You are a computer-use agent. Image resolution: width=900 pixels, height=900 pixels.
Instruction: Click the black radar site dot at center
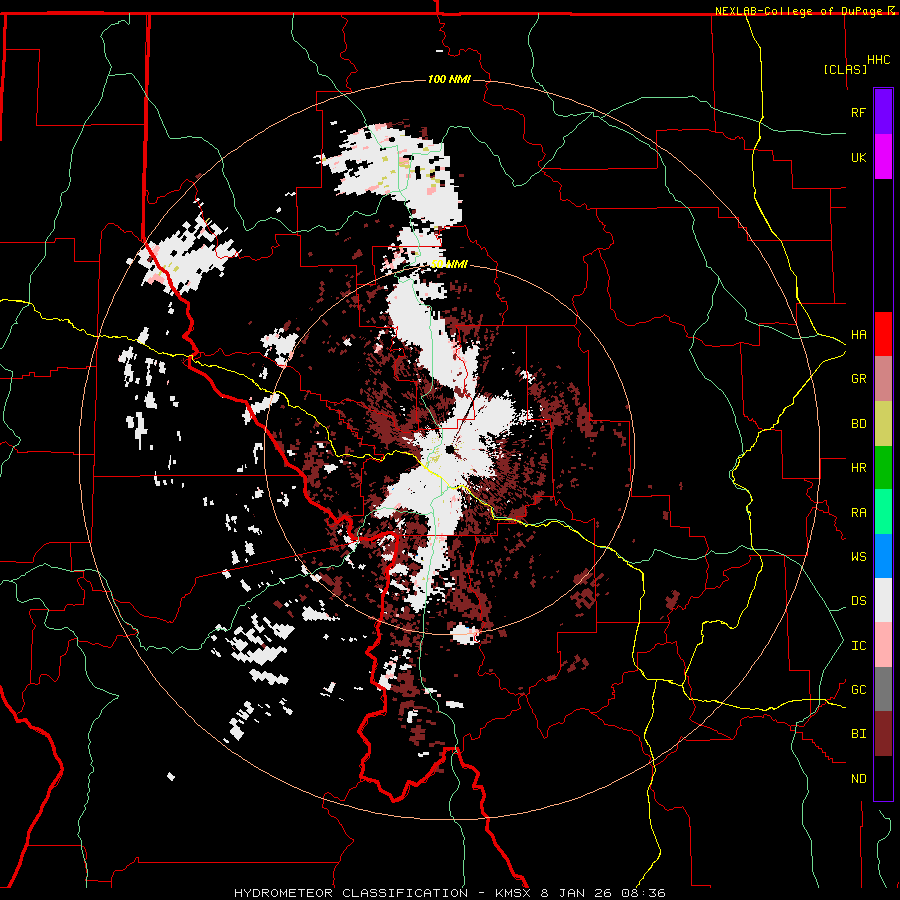(x=449, y=449)
